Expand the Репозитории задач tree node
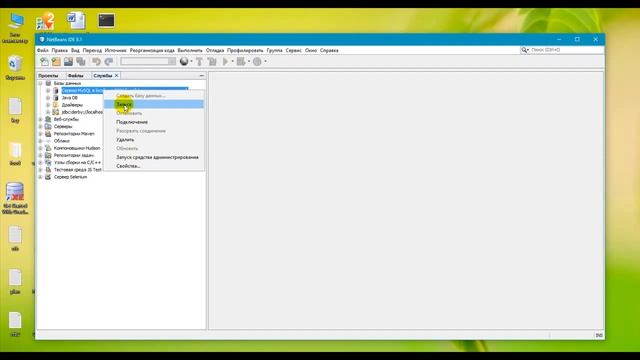This screenshot has width=640, height=360. click(40, 155)
